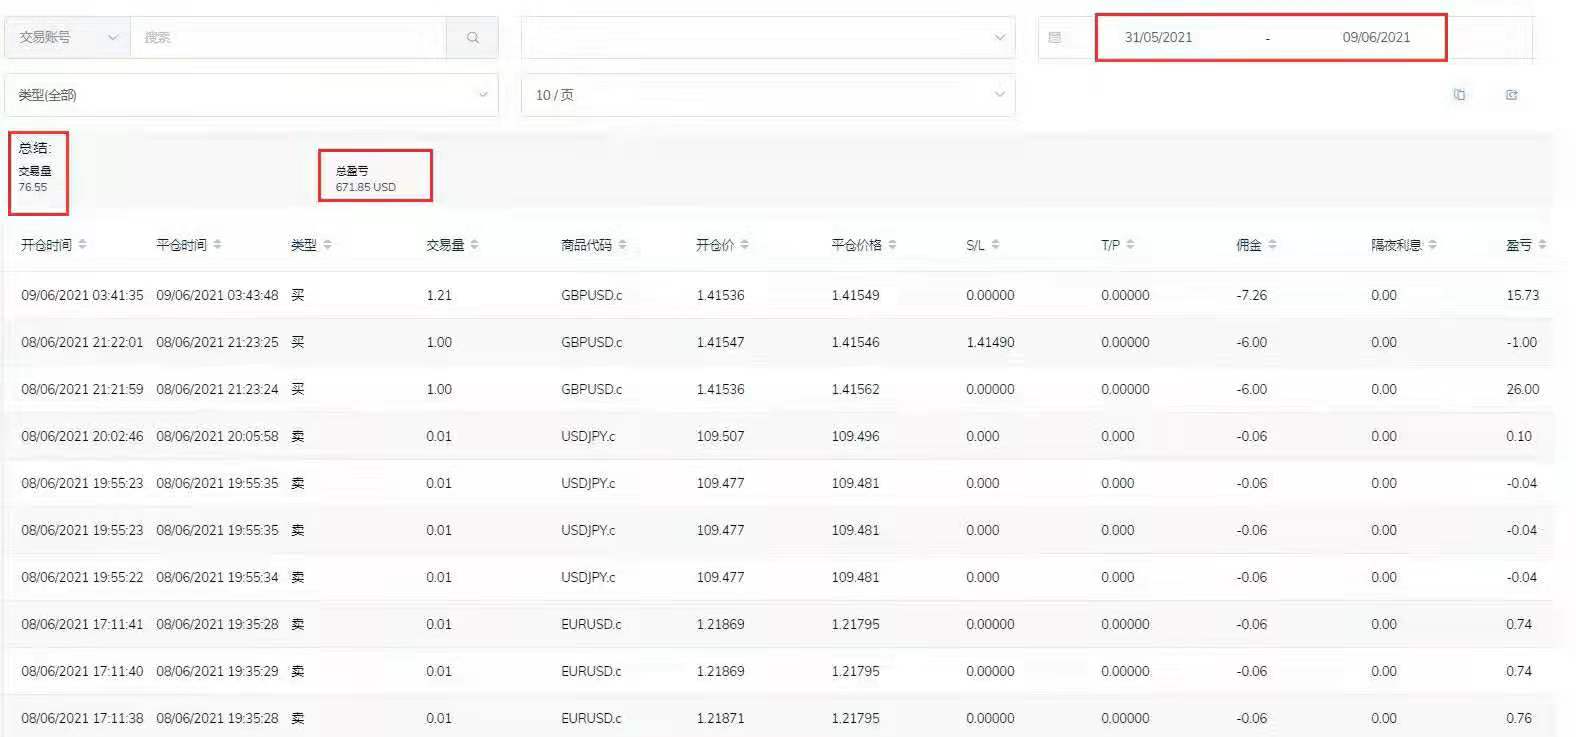Click open time 08/06/2021 20:02:46

point(82,437)
